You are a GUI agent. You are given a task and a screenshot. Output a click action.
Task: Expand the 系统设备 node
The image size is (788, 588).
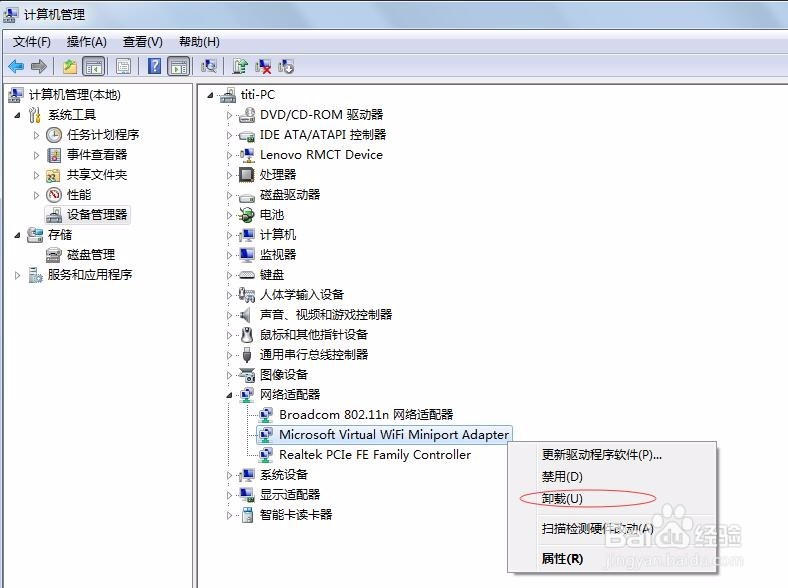click(229, 475)
